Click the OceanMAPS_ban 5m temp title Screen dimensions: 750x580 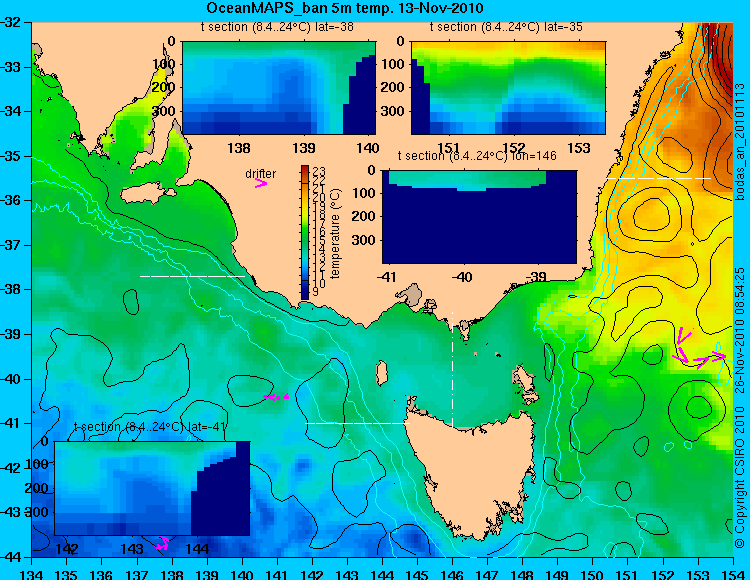click(x=344, y=8)
